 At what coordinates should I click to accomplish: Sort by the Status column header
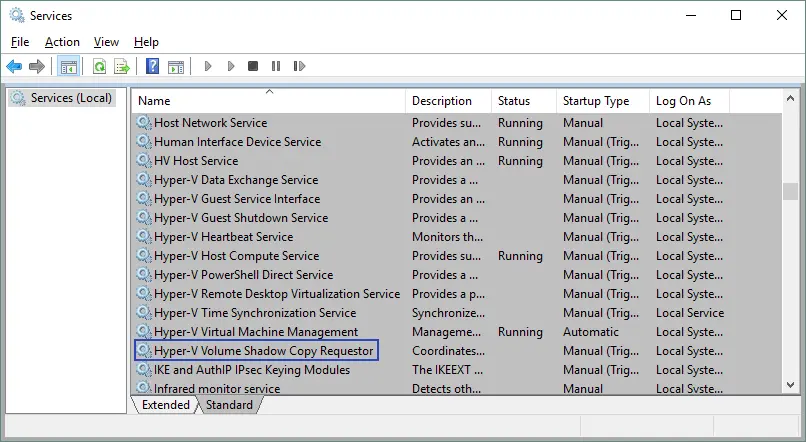tap(524, 101)
